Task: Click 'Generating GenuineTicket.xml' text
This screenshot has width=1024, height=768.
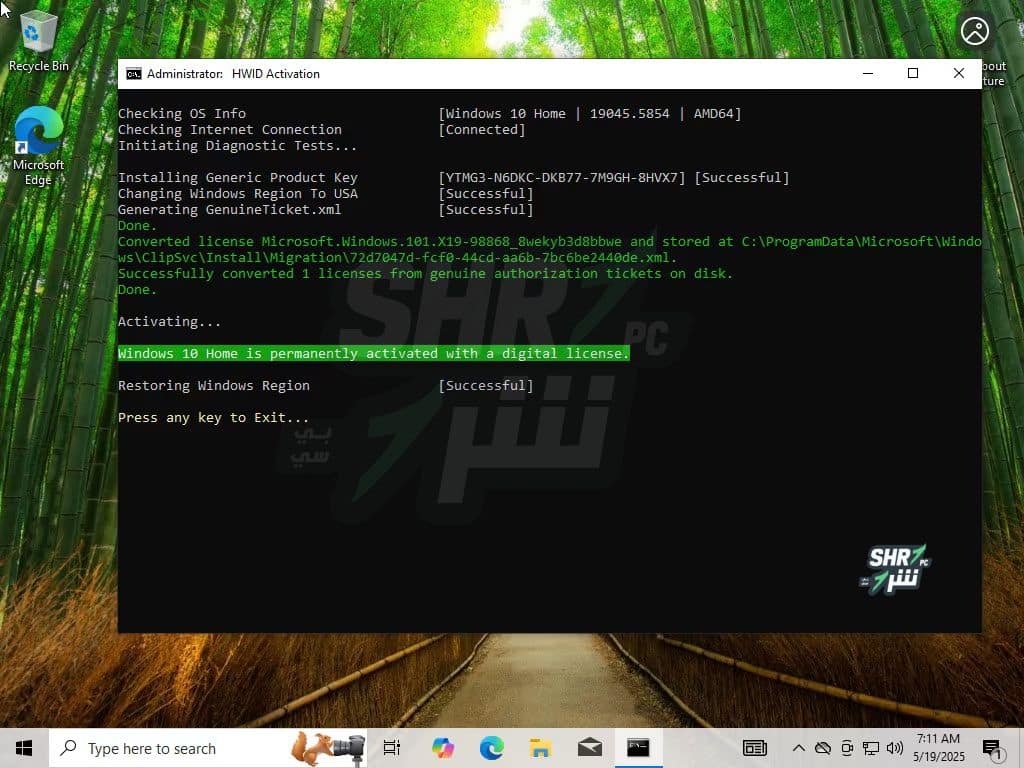Action: 229,210
